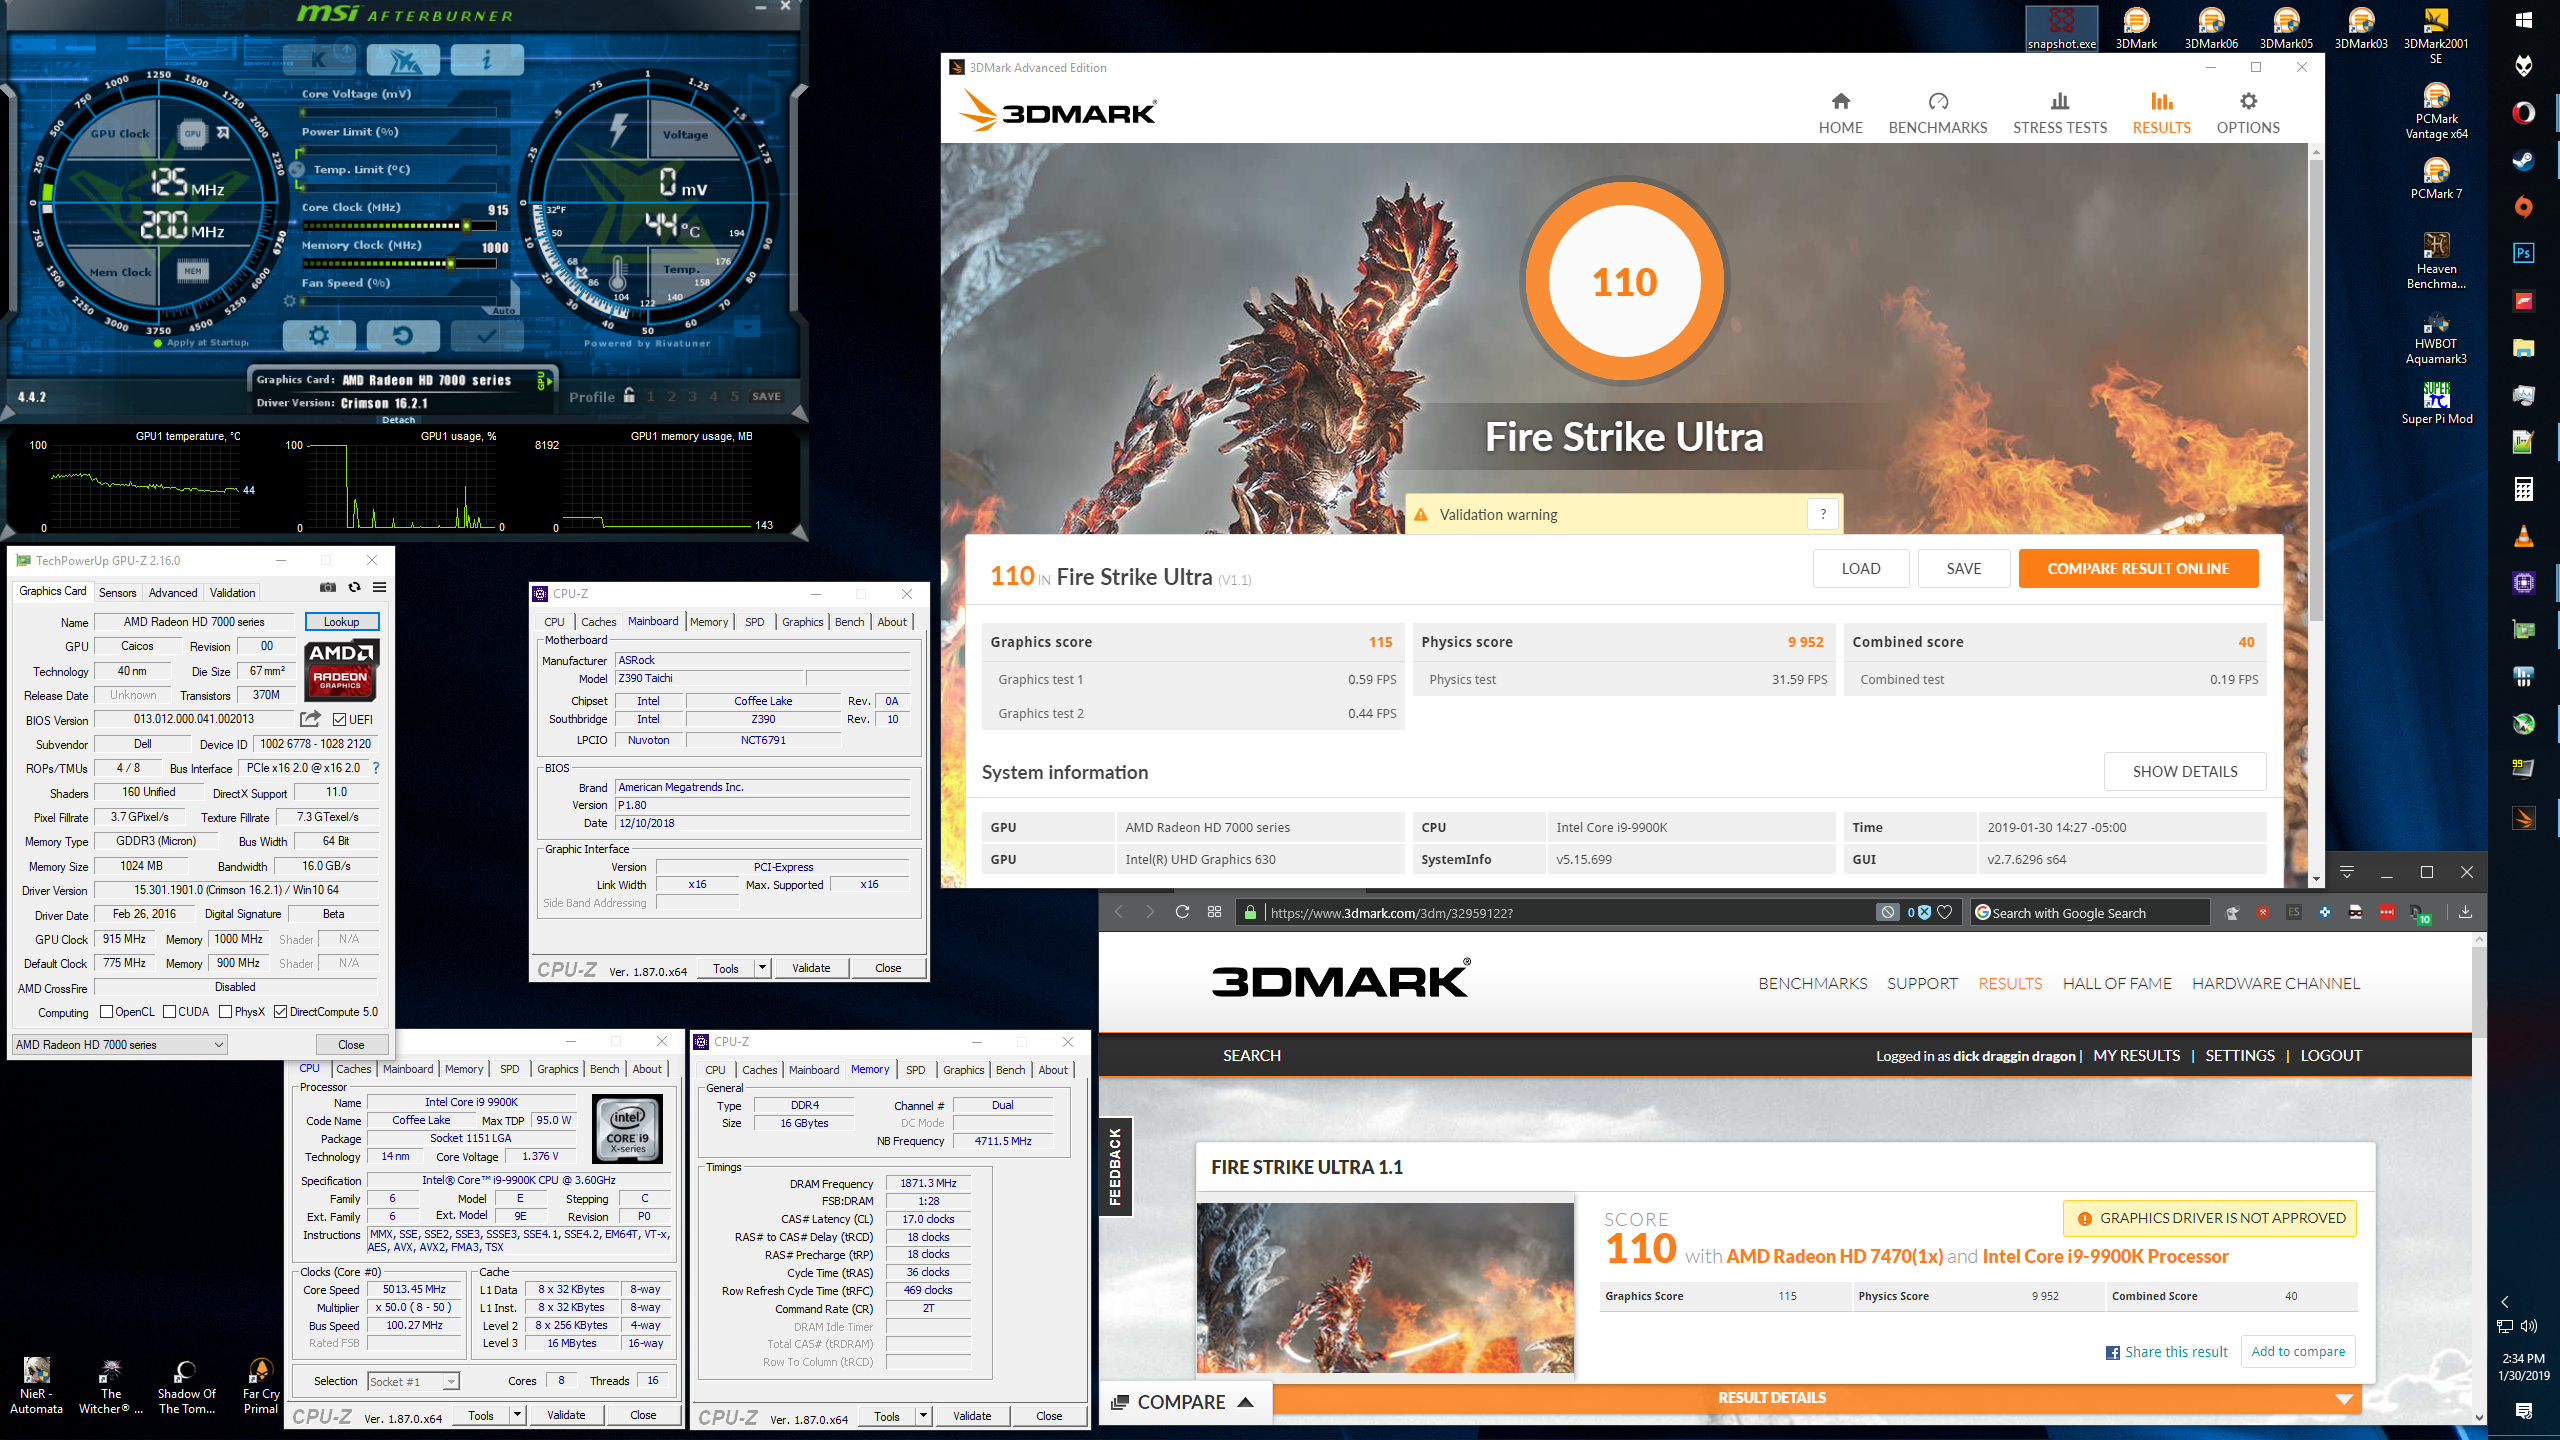Expand GPU-Z graphics card selection dropdown
Viewport: 2560px width, 1440px height.
tap(120, 1045)
